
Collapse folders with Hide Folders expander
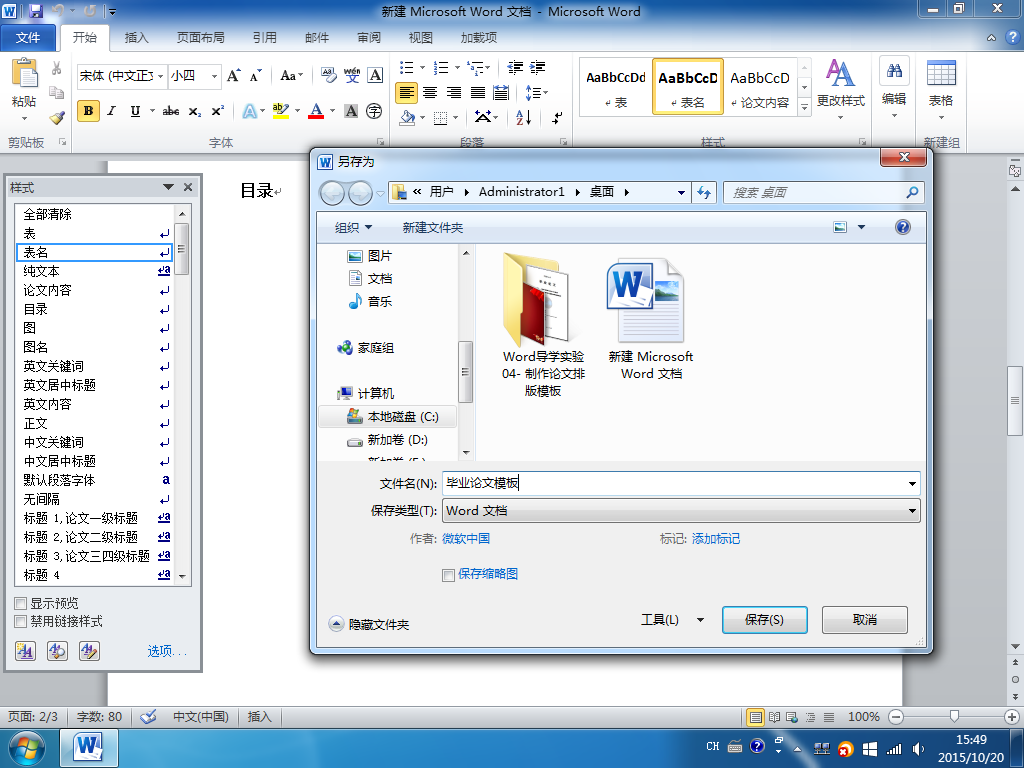[x=336, y=624]
